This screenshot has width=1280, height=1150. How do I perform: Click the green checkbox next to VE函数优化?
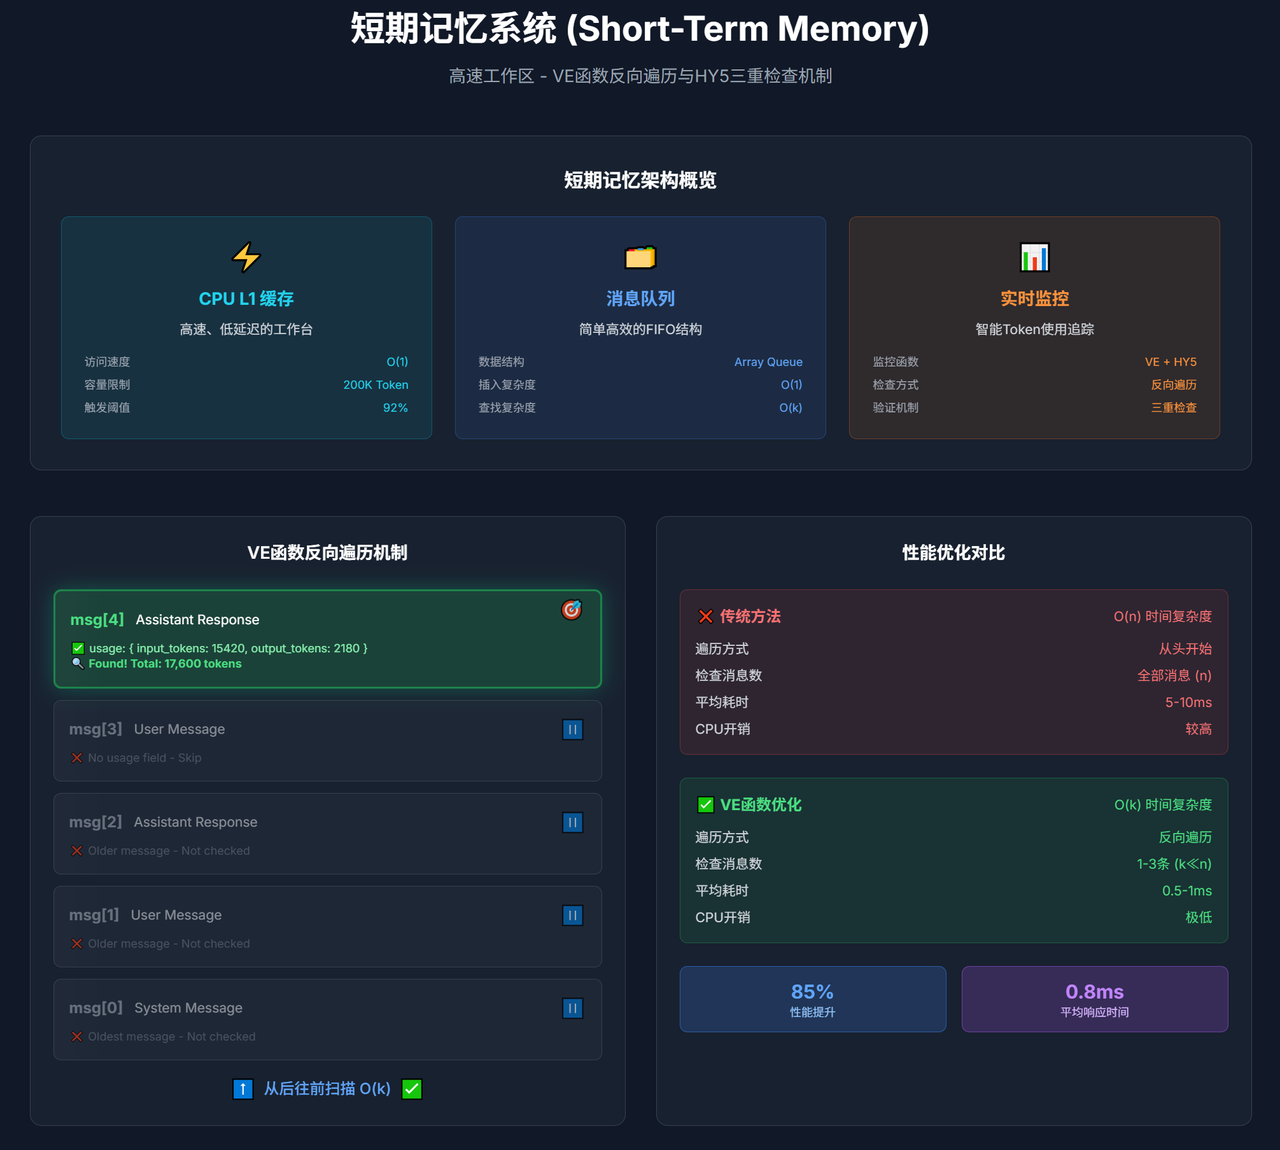pyautogui.click(x=705, y=805)
